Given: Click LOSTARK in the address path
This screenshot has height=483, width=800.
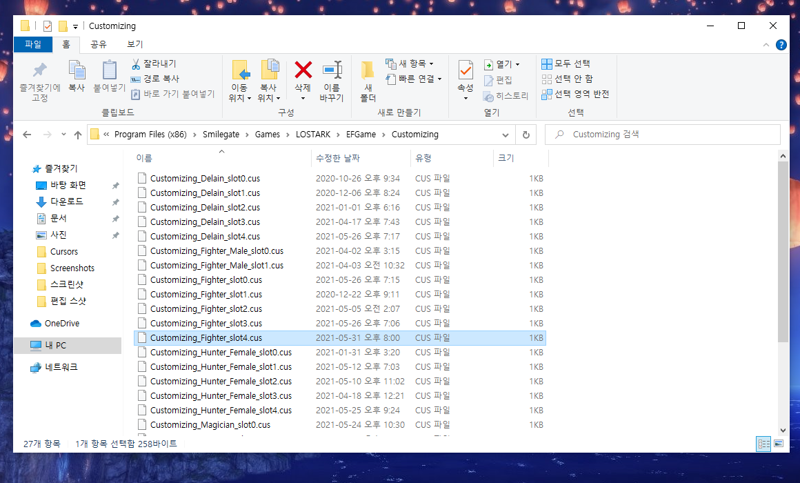Looking at the screenshot, I should click(x=313, y=135).
